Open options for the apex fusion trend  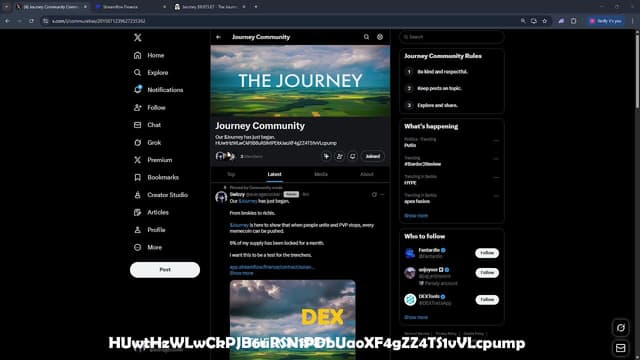click(496, 196)
